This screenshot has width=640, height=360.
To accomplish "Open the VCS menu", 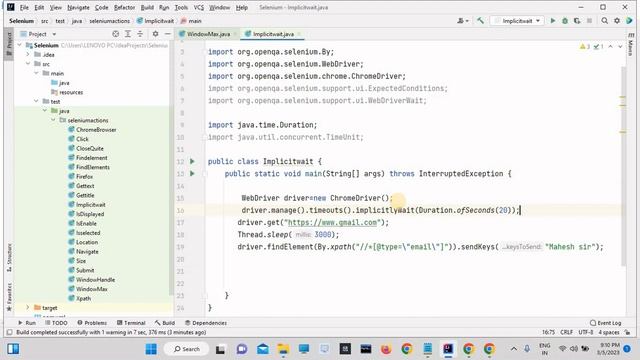I will click(198, 7).
